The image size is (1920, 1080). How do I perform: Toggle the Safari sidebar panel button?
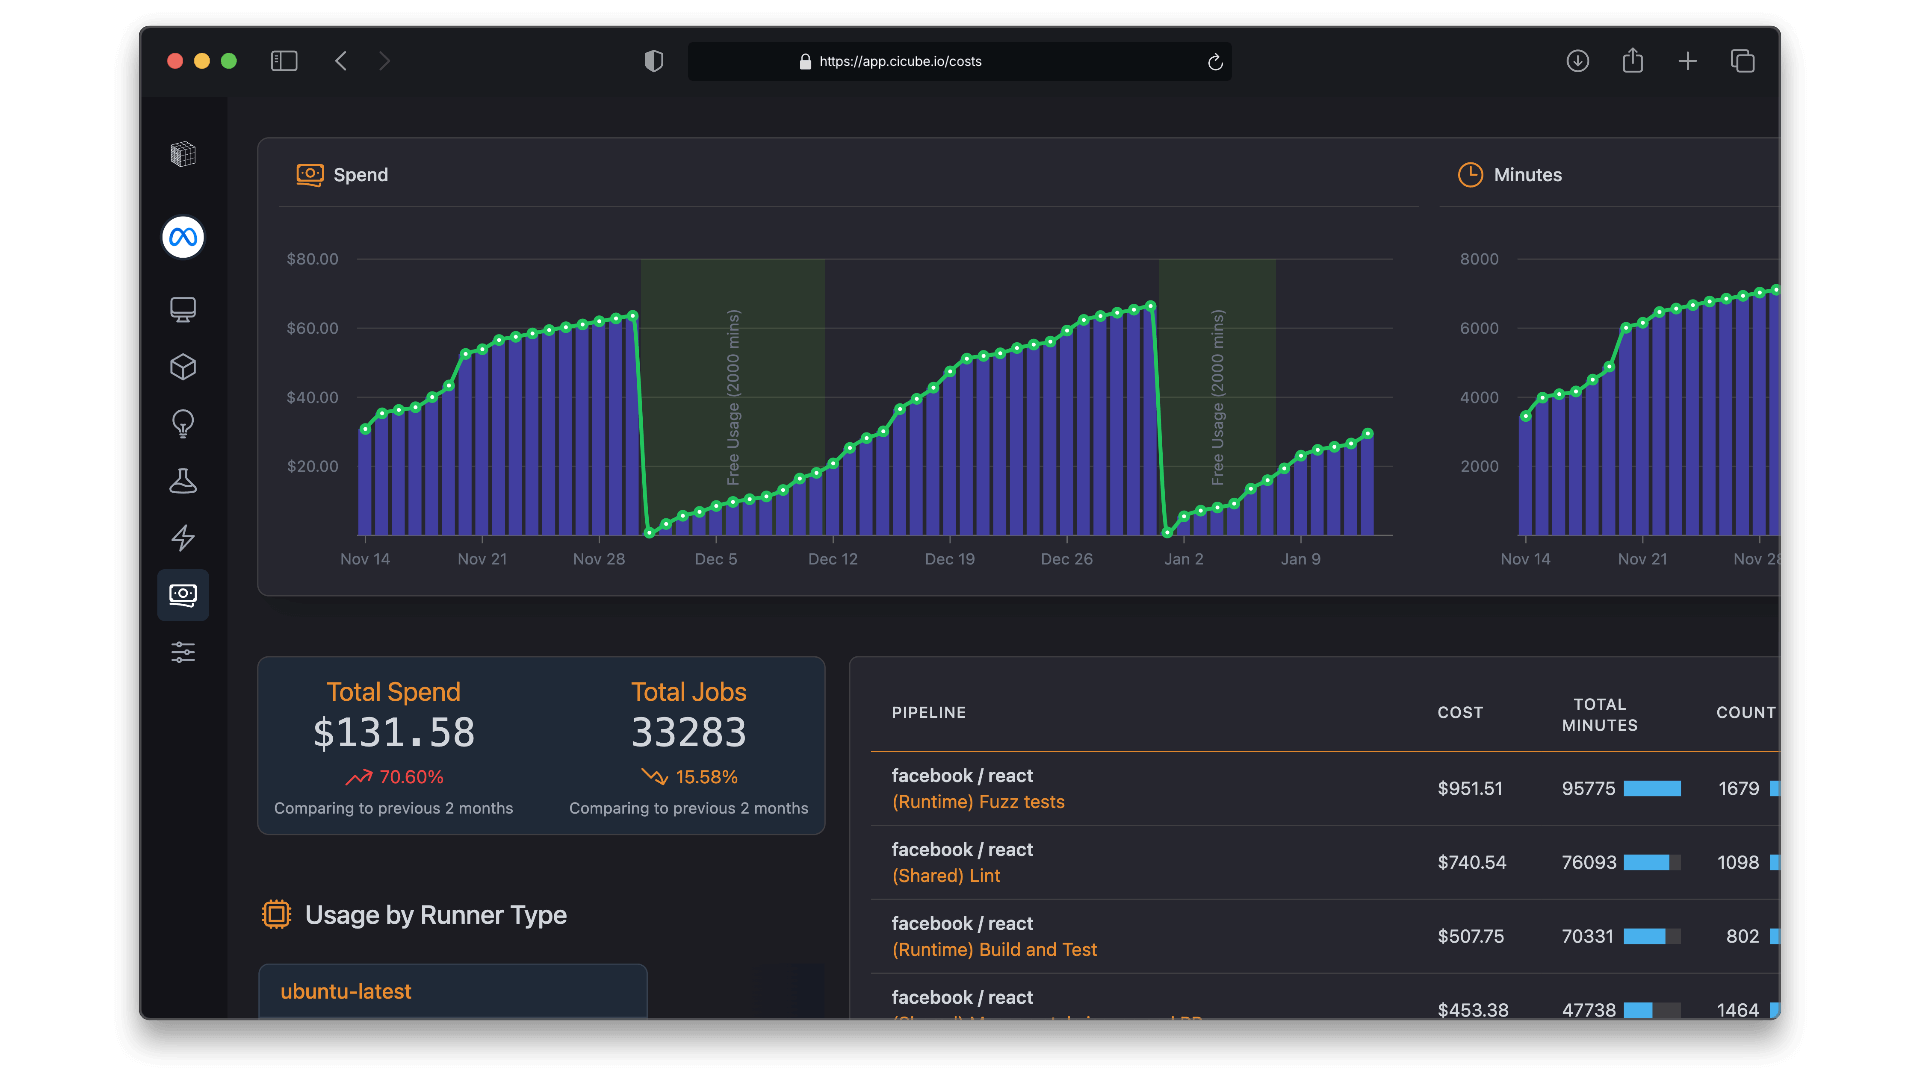tap(284, 61)
